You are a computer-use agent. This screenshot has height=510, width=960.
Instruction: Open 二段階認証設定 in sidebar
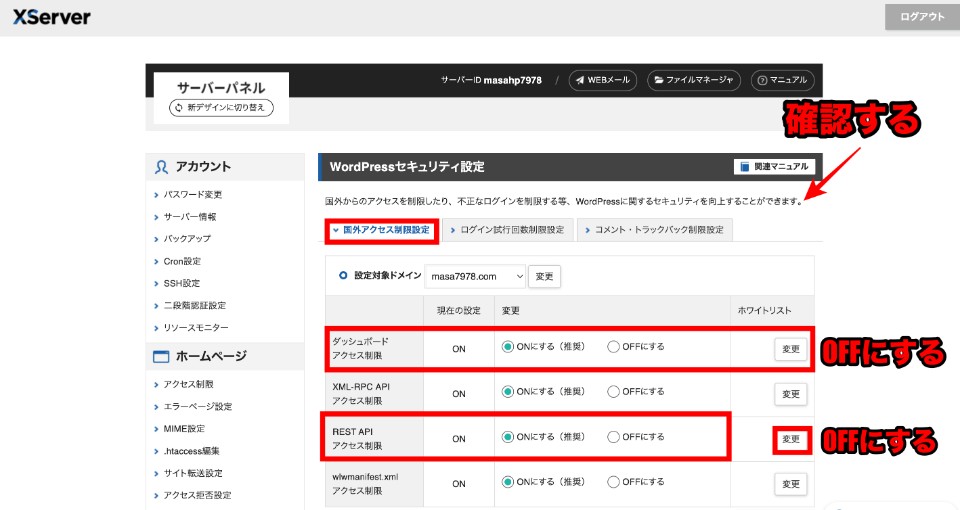(194, 306)
